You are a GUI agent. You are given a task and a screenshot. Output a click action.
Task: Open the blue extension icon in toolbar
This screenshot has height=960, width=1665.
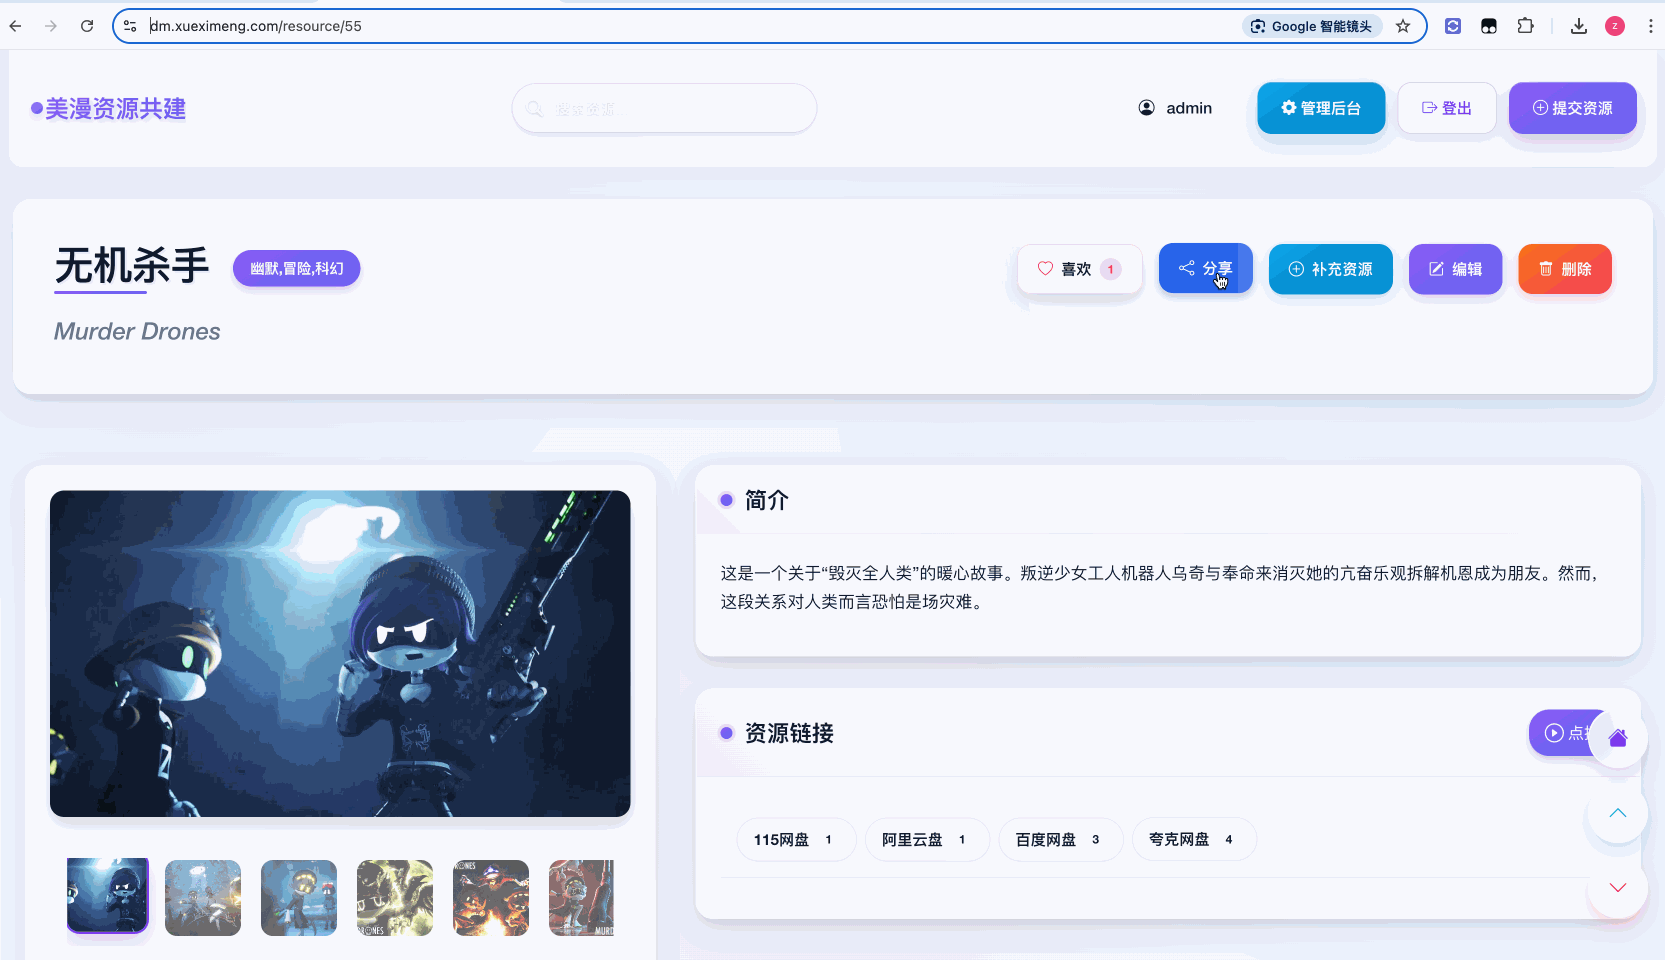(x=1453, y=26)
